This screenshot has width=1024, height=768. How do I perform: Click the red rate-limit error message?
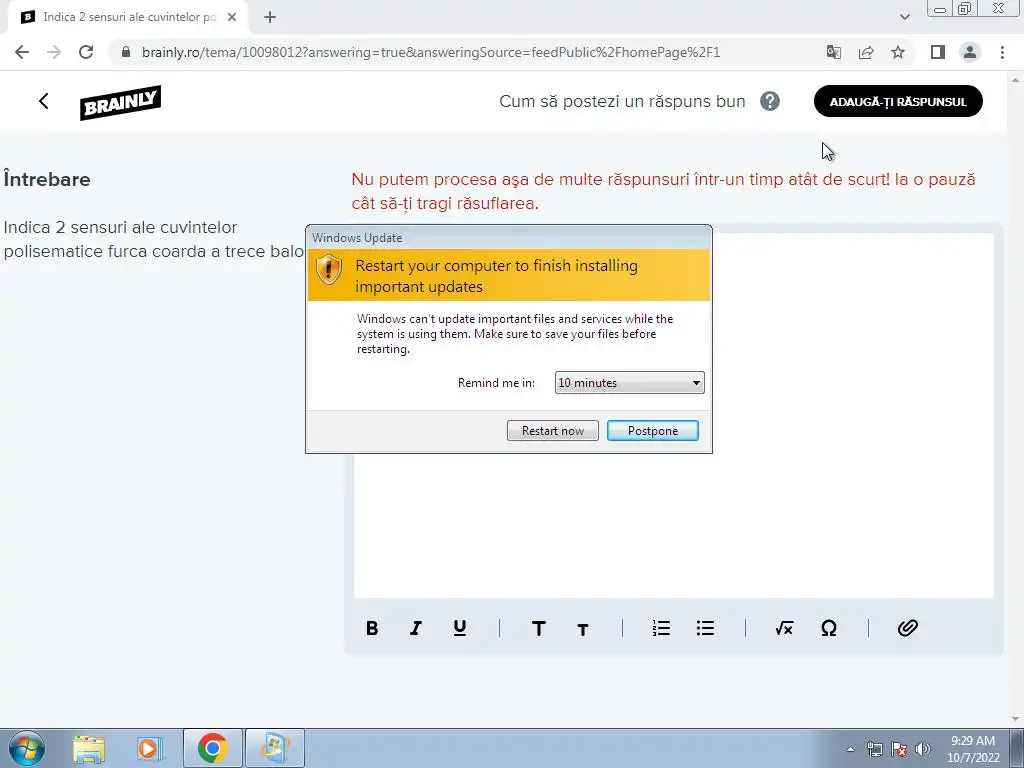click(663, 191)
